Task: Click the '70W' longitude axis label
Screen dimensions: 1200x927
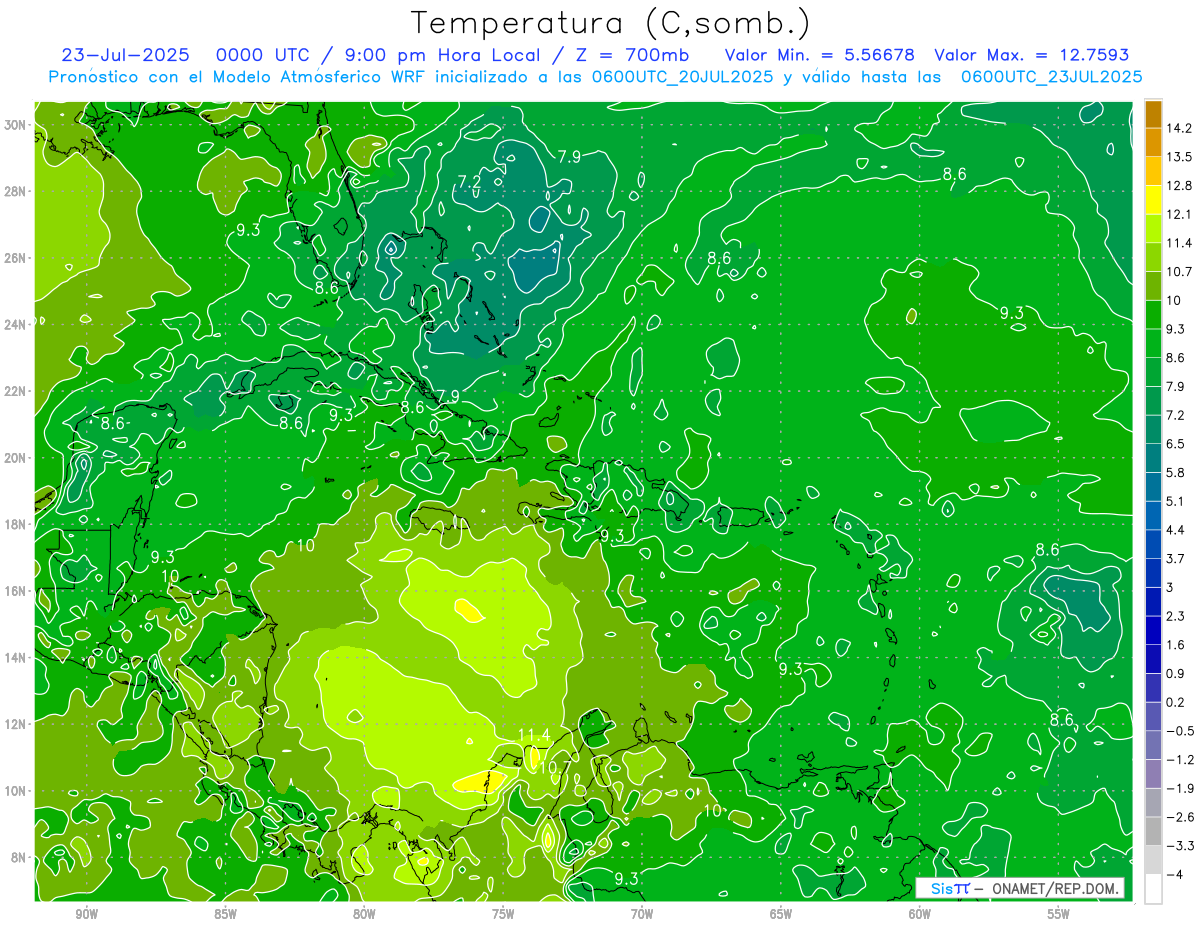Action: (642, 914)
